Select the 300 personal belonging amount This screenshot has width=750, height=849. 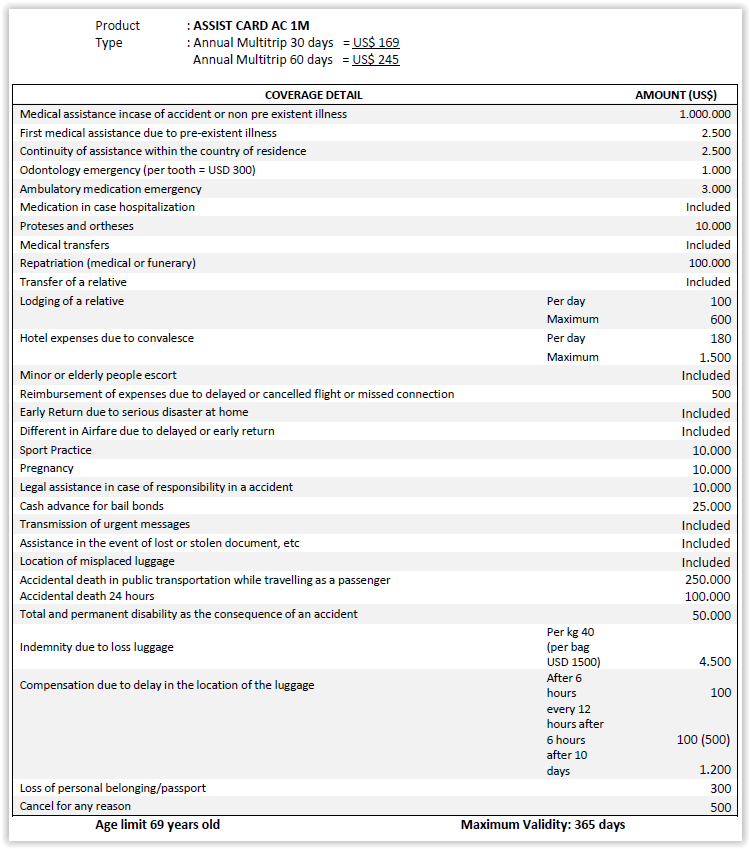(x=721, y=789)
